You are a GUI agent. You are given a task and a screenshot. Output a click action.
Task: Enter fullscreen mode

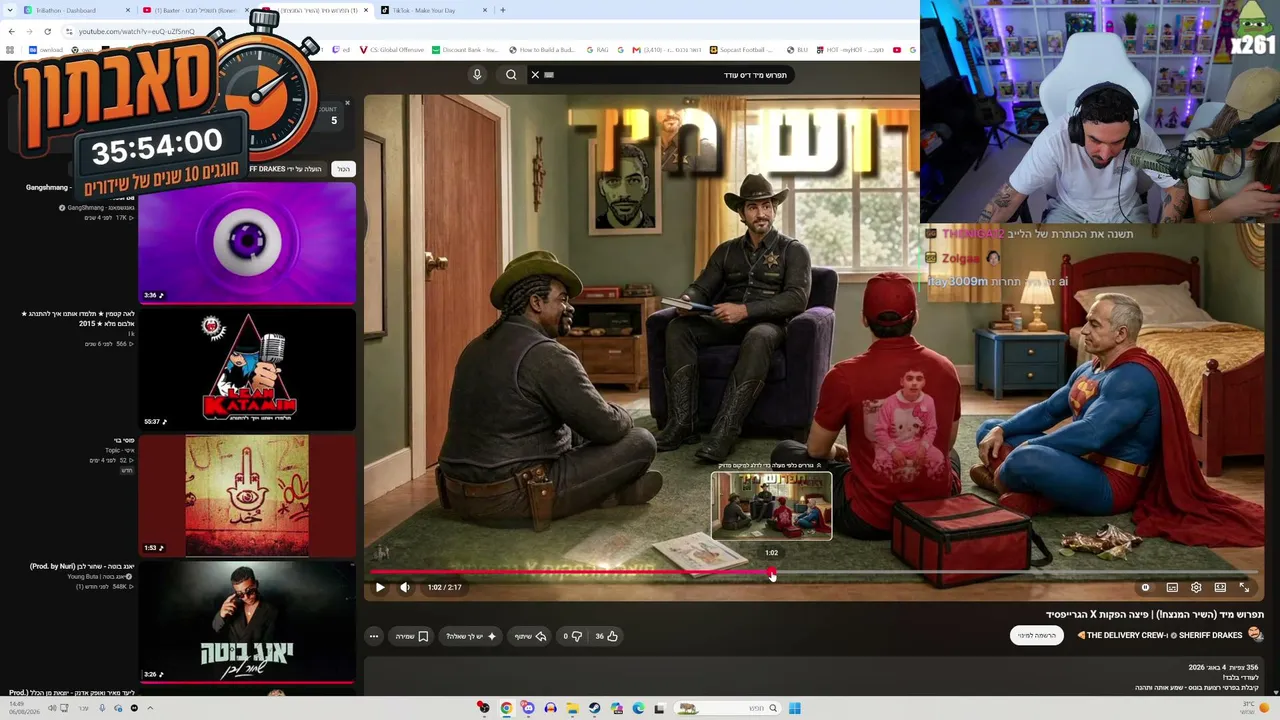click(x=1244, y=587)
